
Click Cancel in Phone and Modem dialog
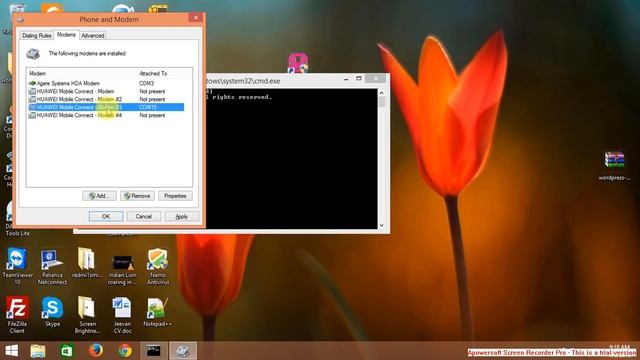click(x=144, y=216)
